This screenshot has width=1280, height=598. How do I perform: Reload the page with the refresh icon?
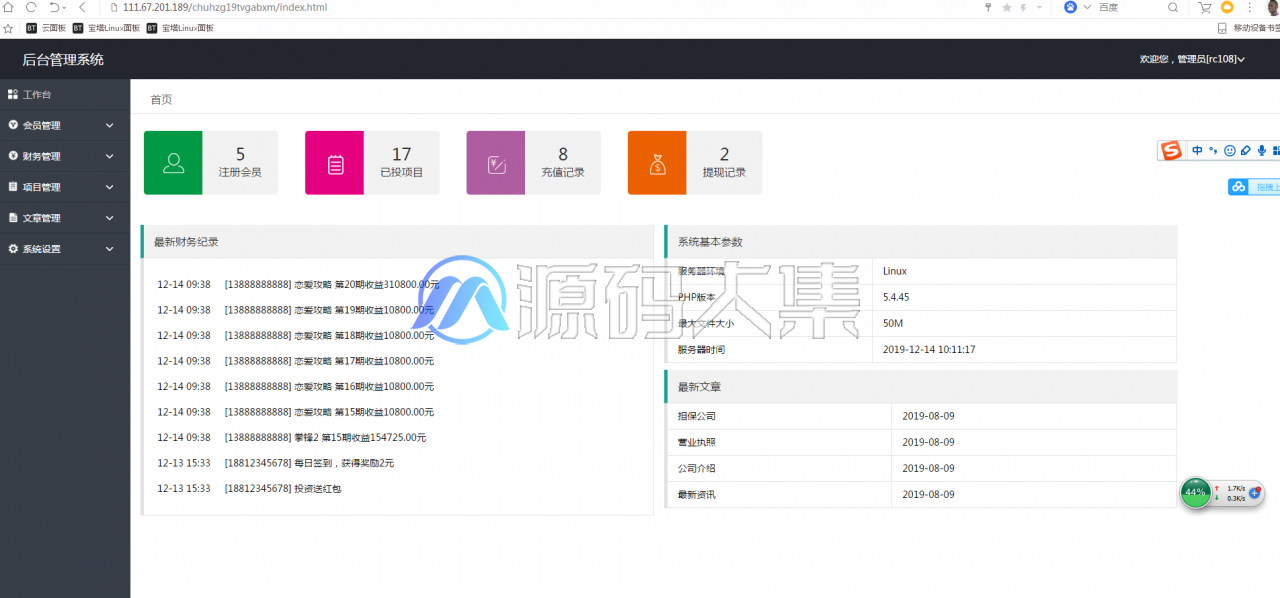pyautogui.click(x=31, y=7)
